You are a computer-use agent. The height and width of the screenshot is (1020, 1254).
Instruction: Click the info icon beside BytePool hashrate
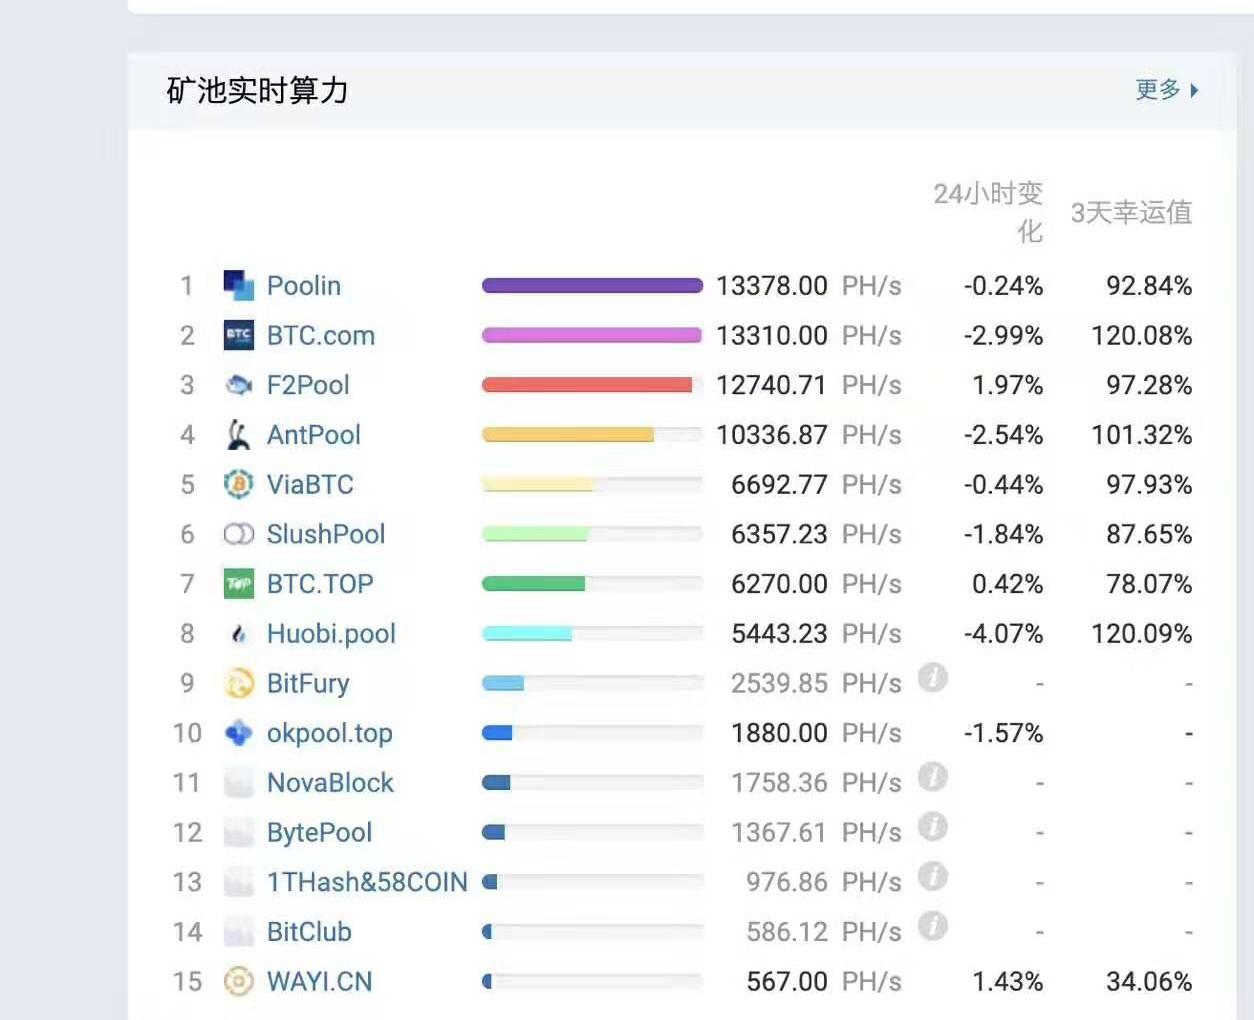coord(932,827)
